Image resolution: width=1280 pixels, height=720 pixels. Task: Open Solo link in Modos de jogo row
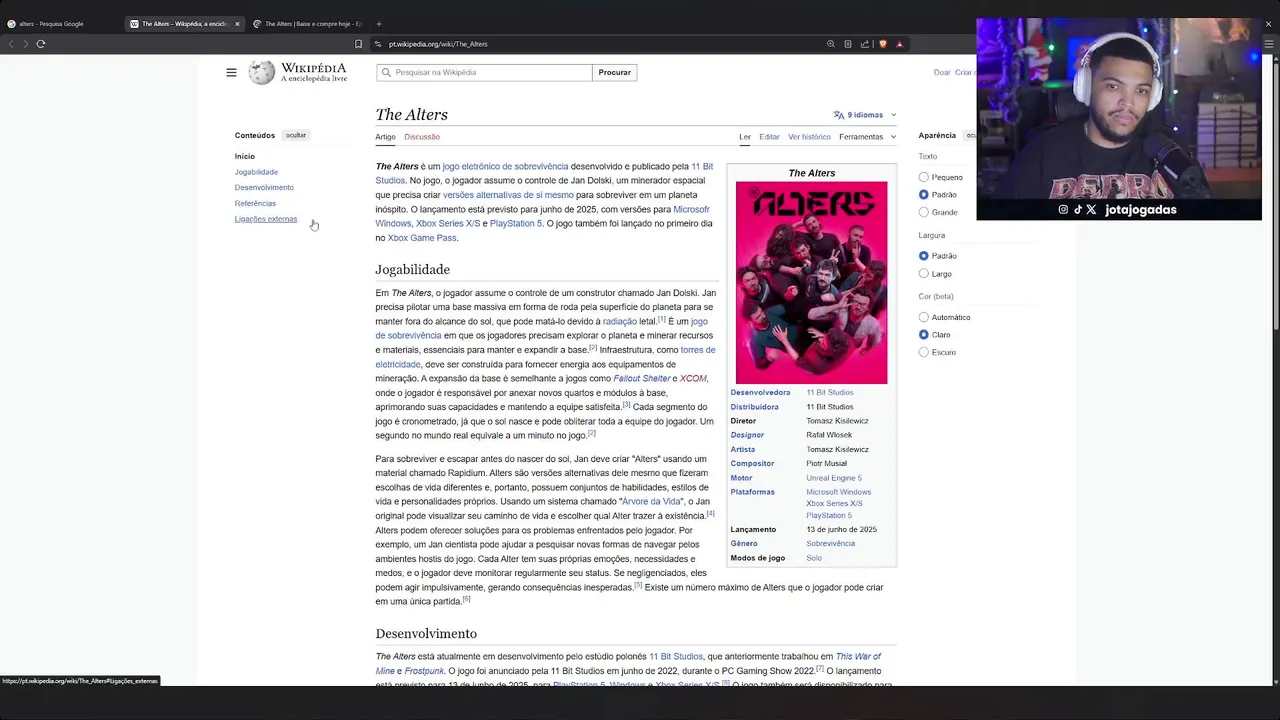point(814,558)
